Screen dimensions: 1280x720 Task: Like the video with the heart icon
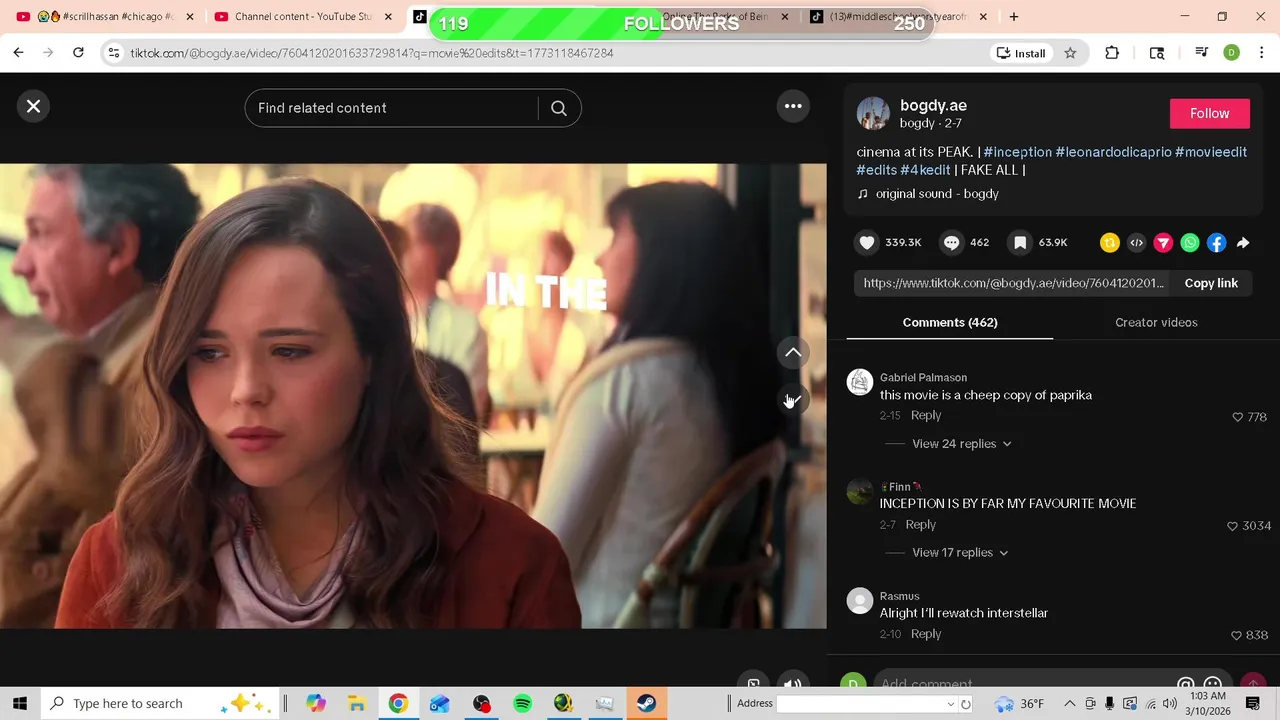coord(867,242)
